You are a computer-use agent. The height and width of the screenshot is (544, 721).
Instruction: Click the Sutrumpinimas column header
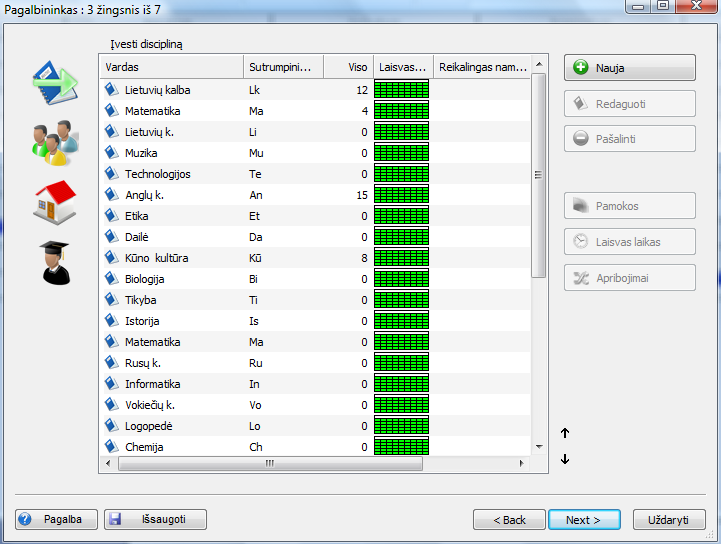tap(283, 67)
